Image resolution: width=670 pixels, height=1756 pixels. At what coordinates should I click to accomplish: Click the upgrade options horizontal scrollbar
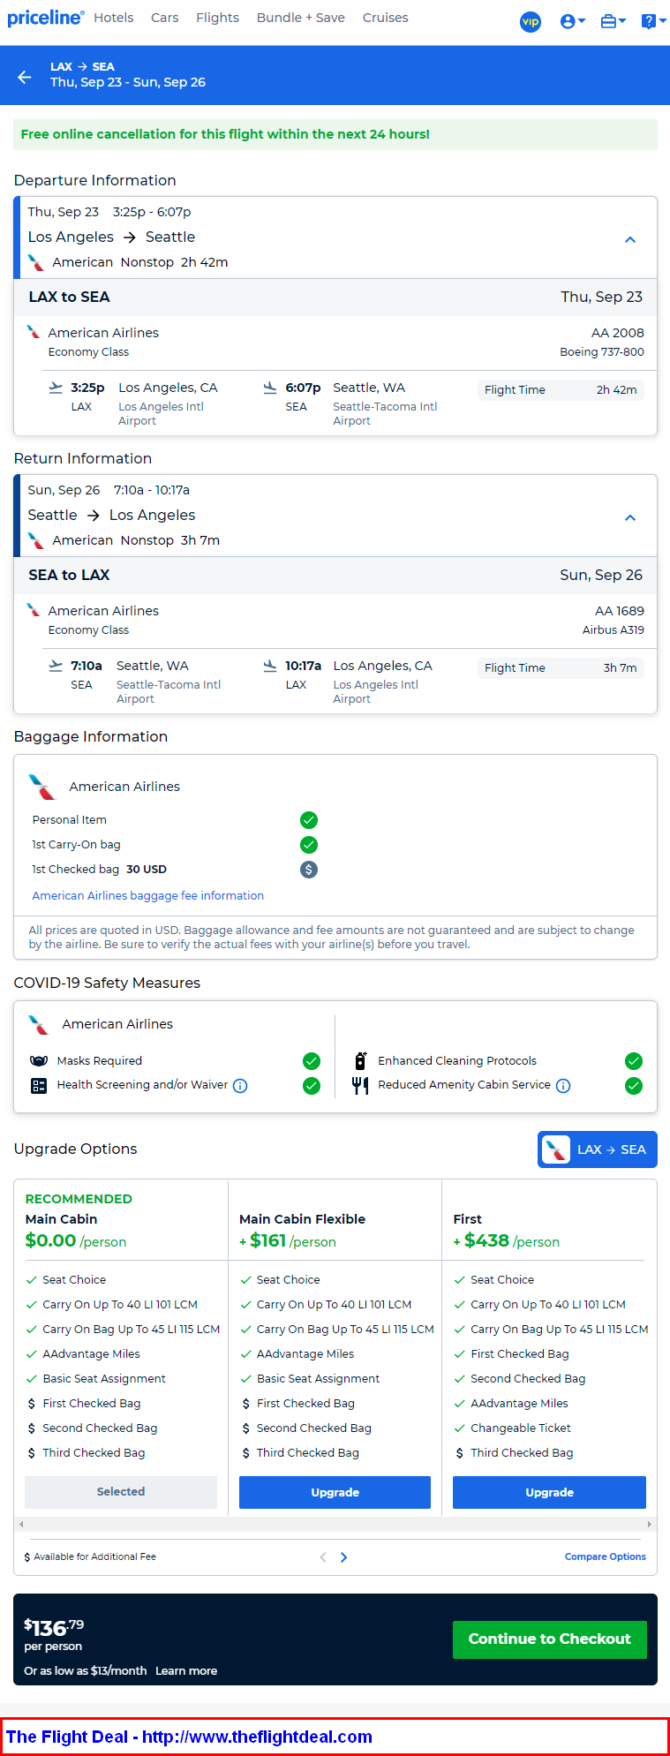point(335,1525)
